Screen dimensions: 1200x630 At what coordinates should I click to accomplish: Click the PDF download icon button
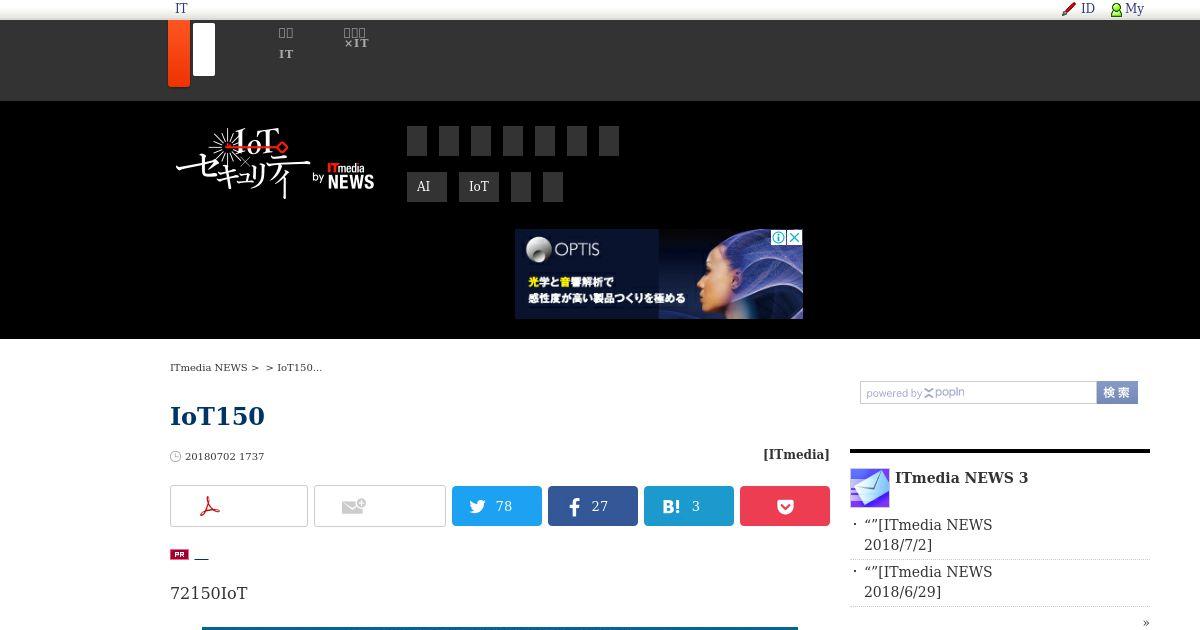pos(239,506)
